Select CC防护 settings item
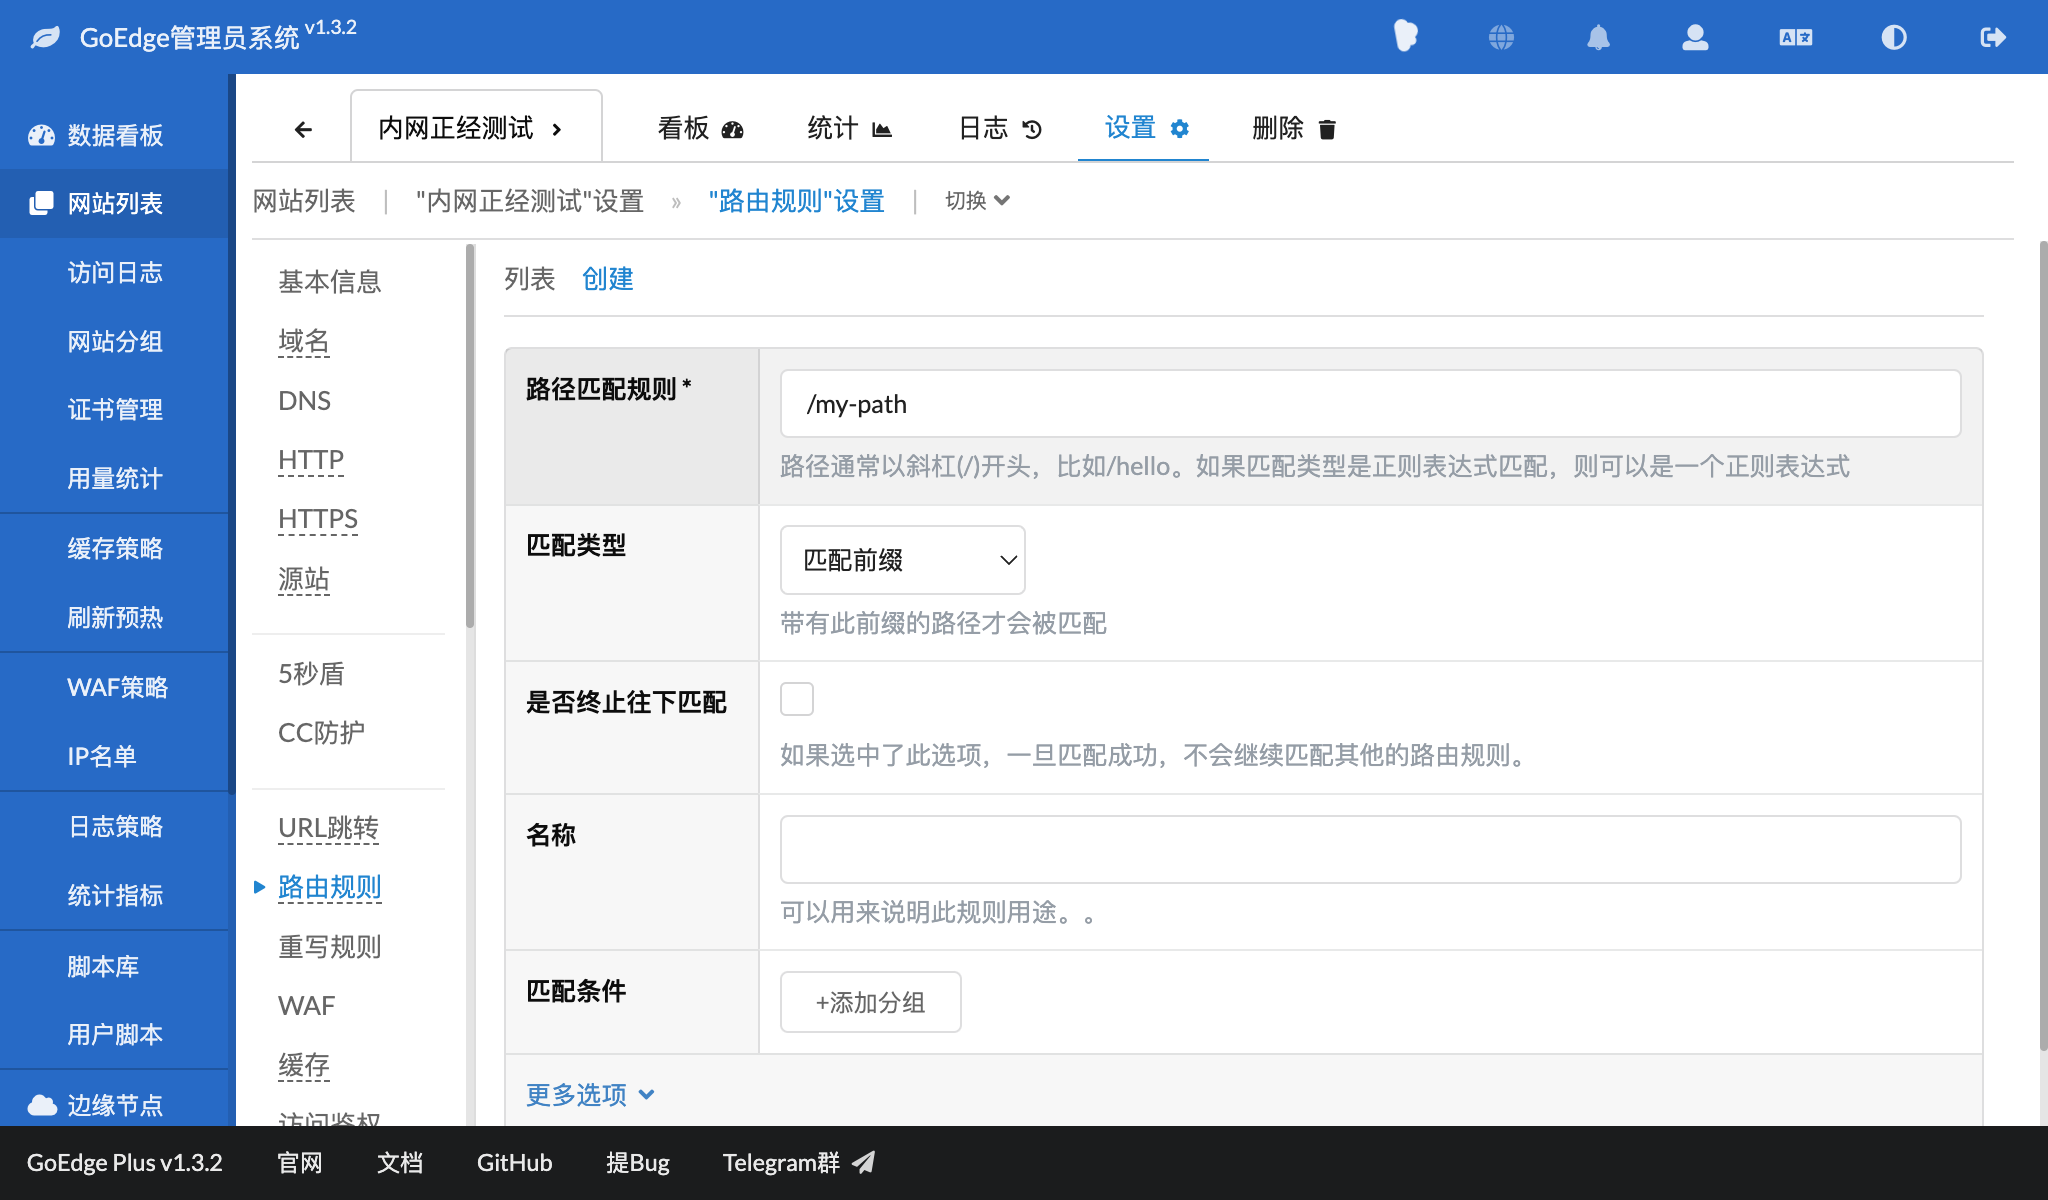The height and width of the screenshot is (1200, 2048). [x=321, y=733]
